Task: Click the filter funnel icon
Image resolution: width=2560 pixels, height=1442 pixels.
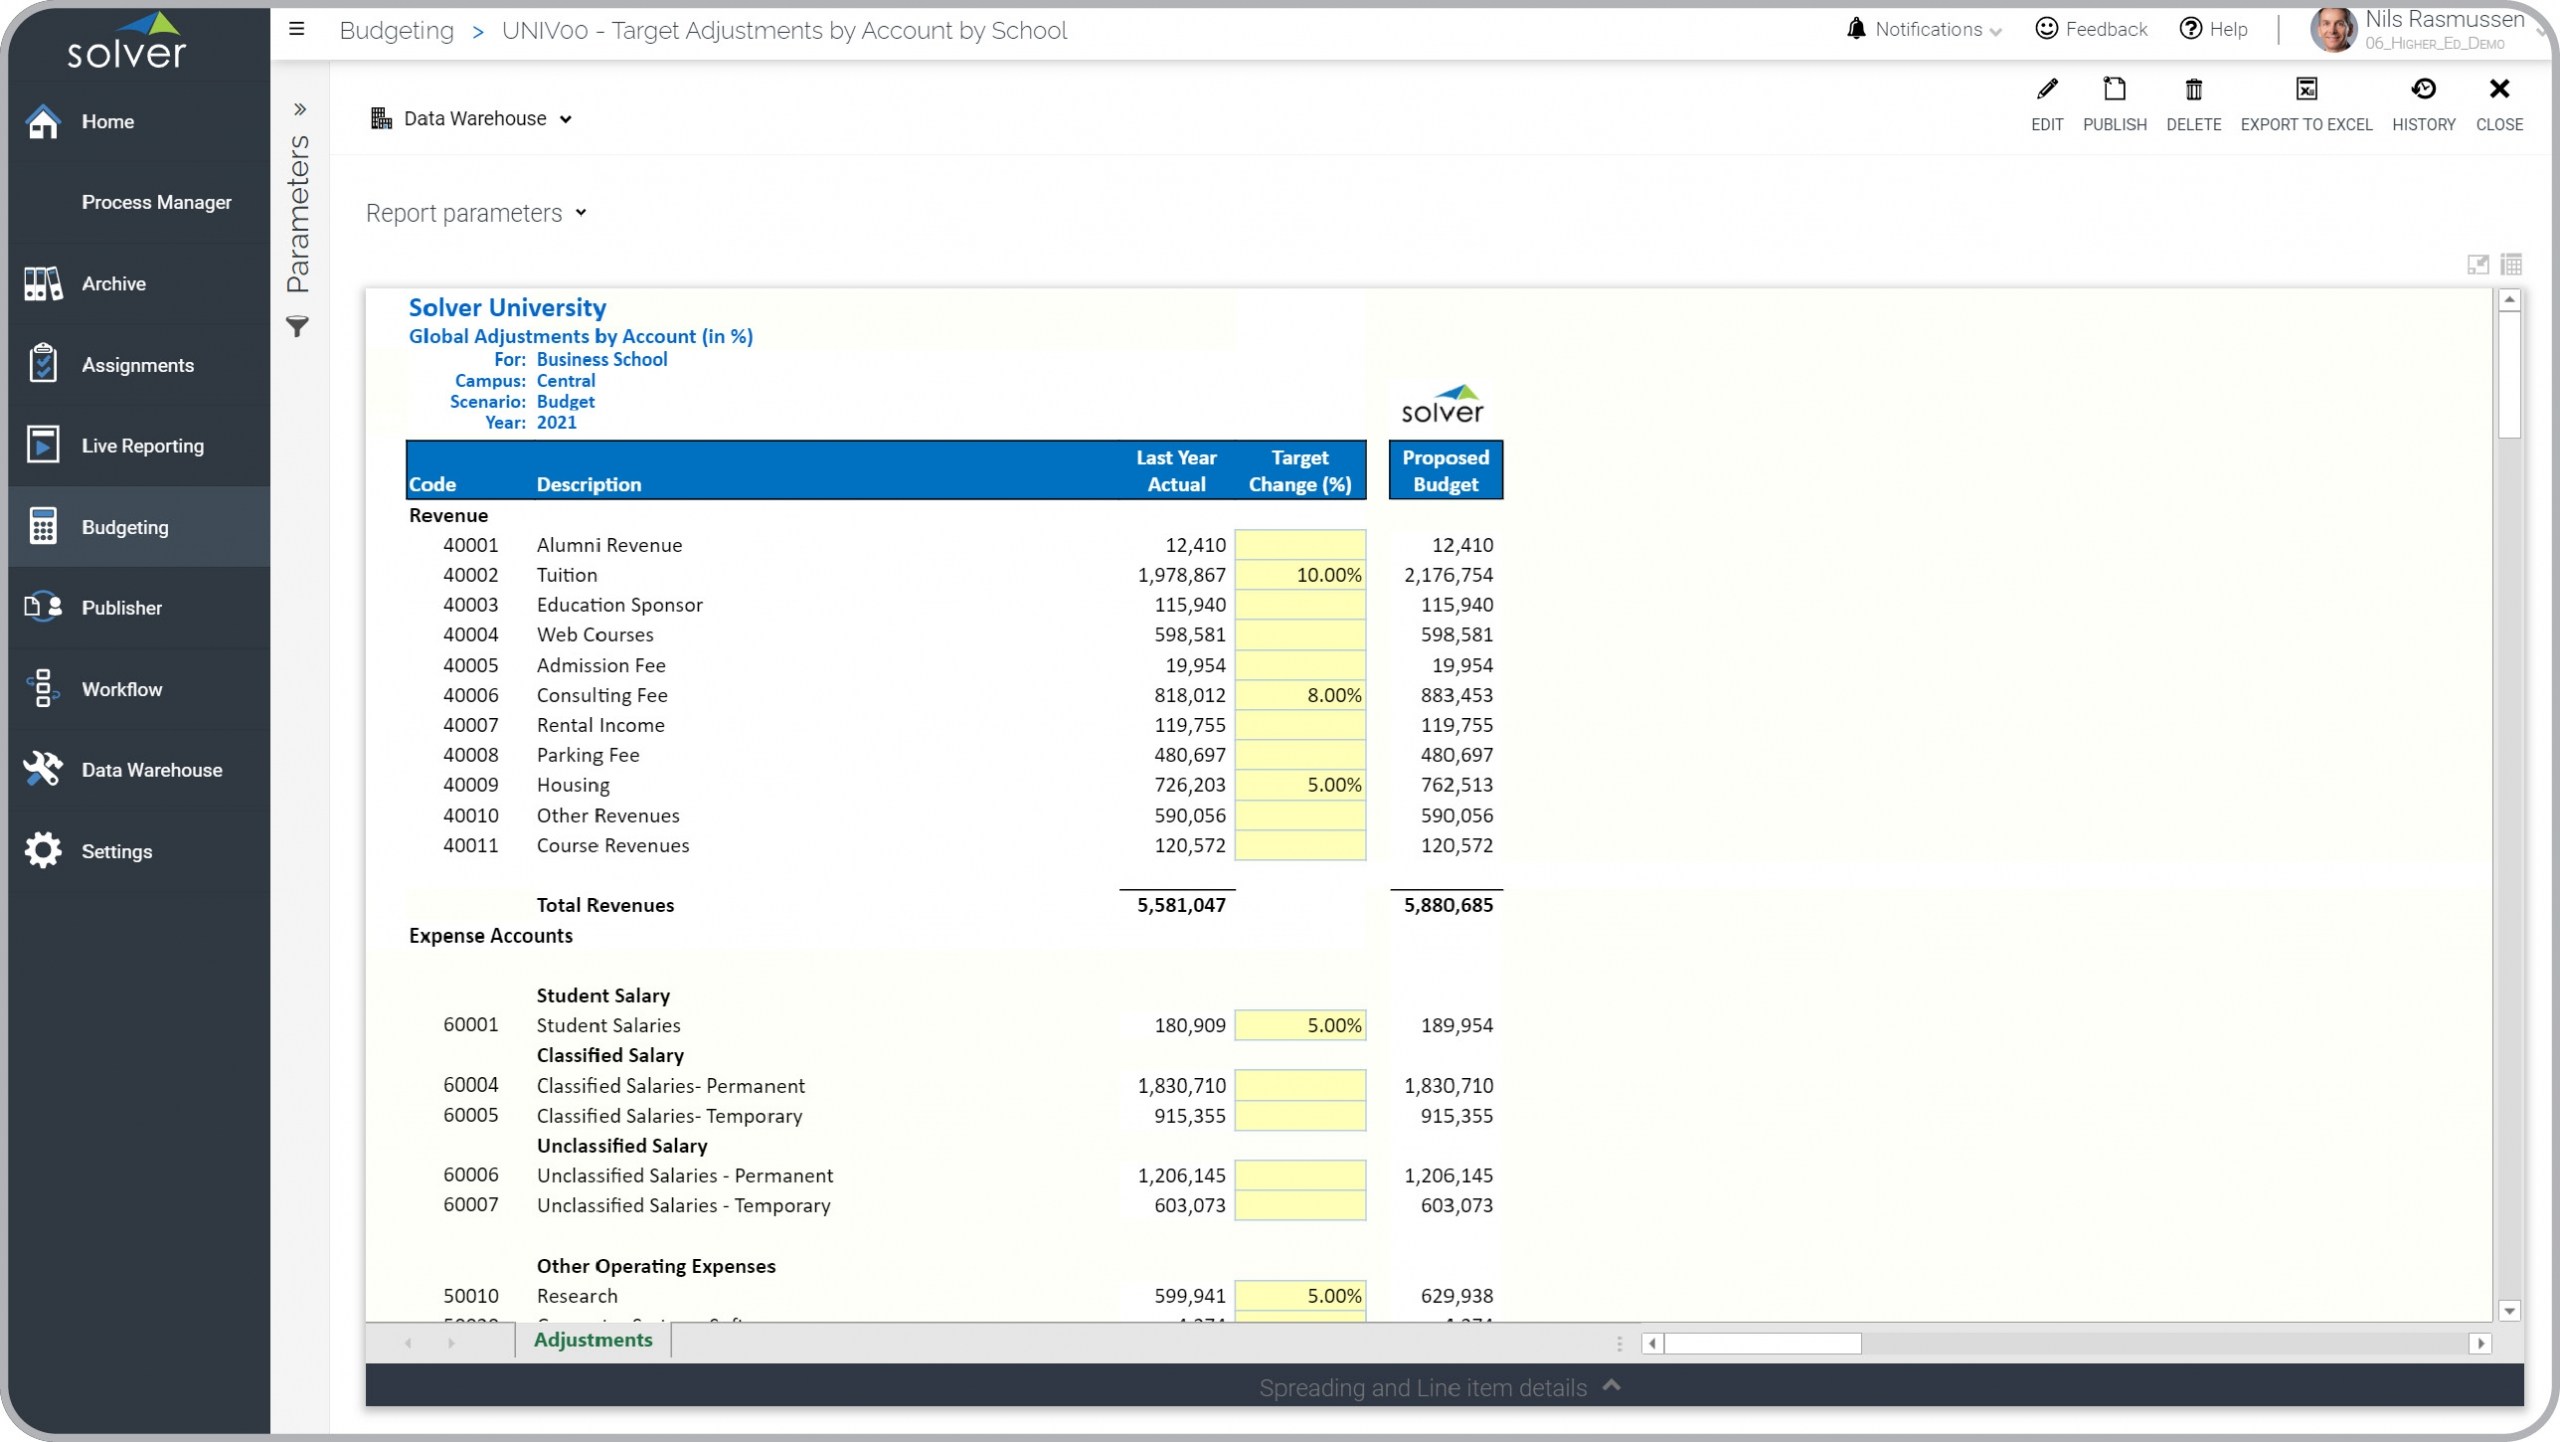Action: click(x=297, y=327)
